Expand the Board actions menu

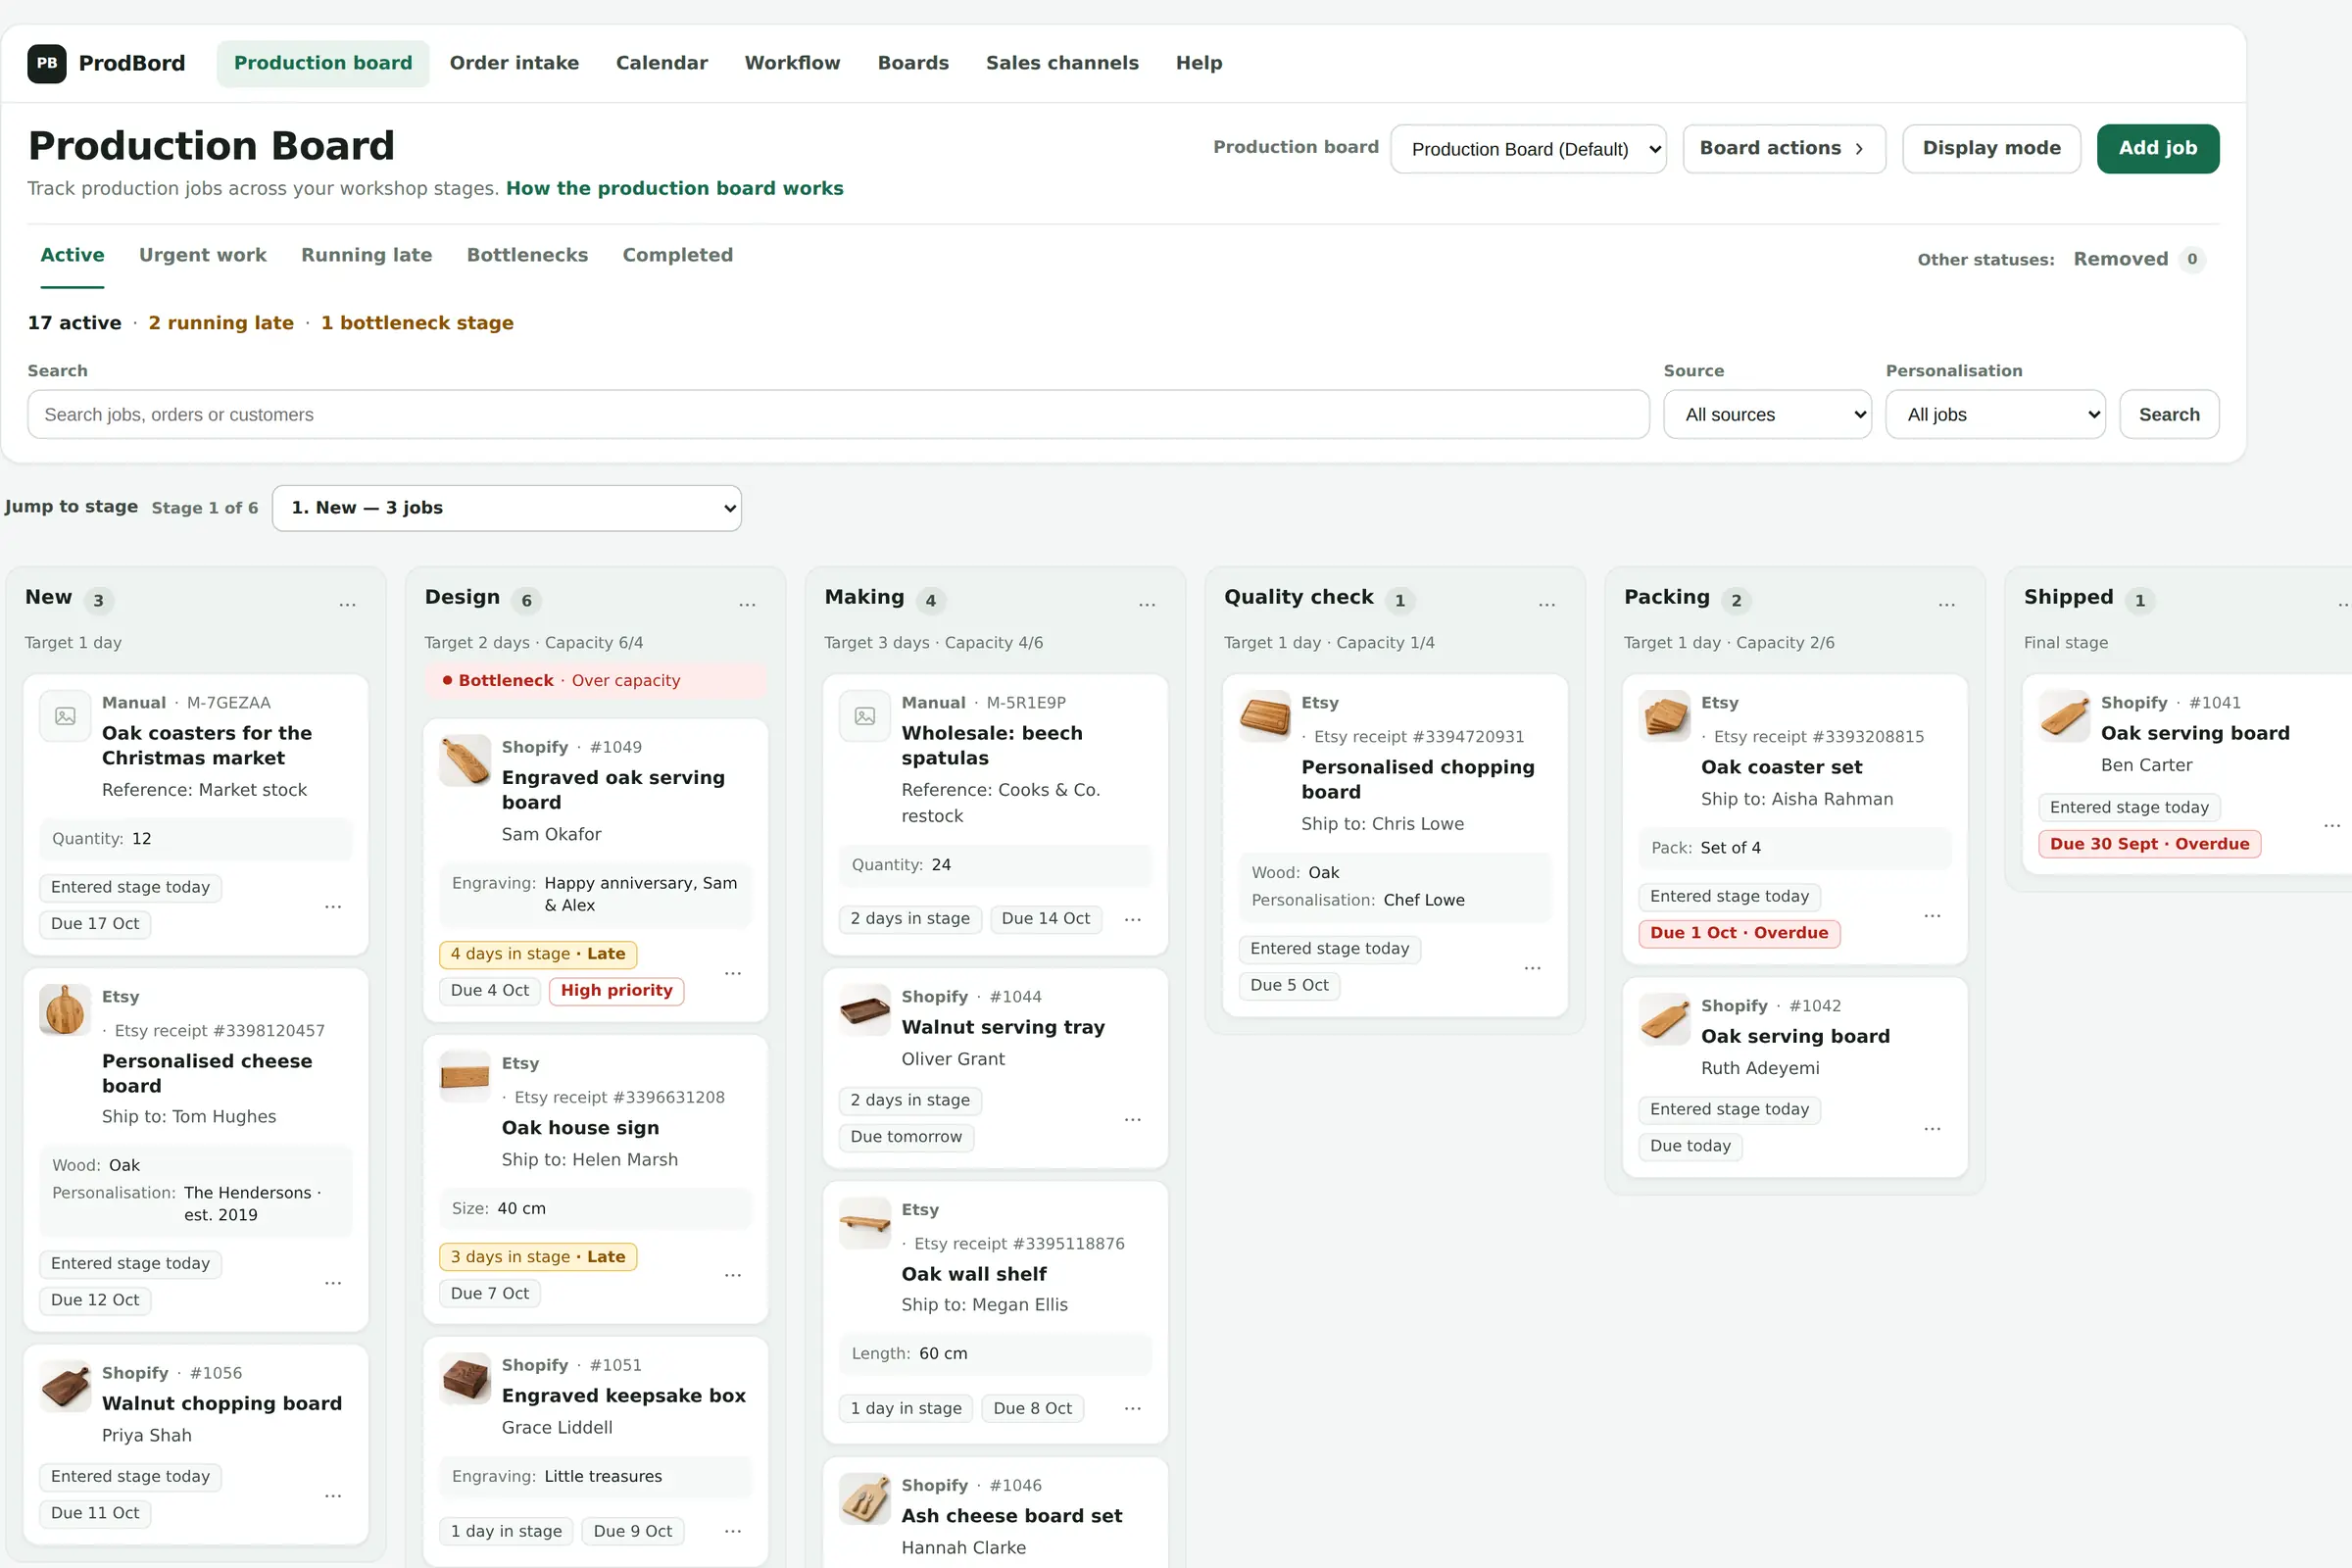[1784, 148]
